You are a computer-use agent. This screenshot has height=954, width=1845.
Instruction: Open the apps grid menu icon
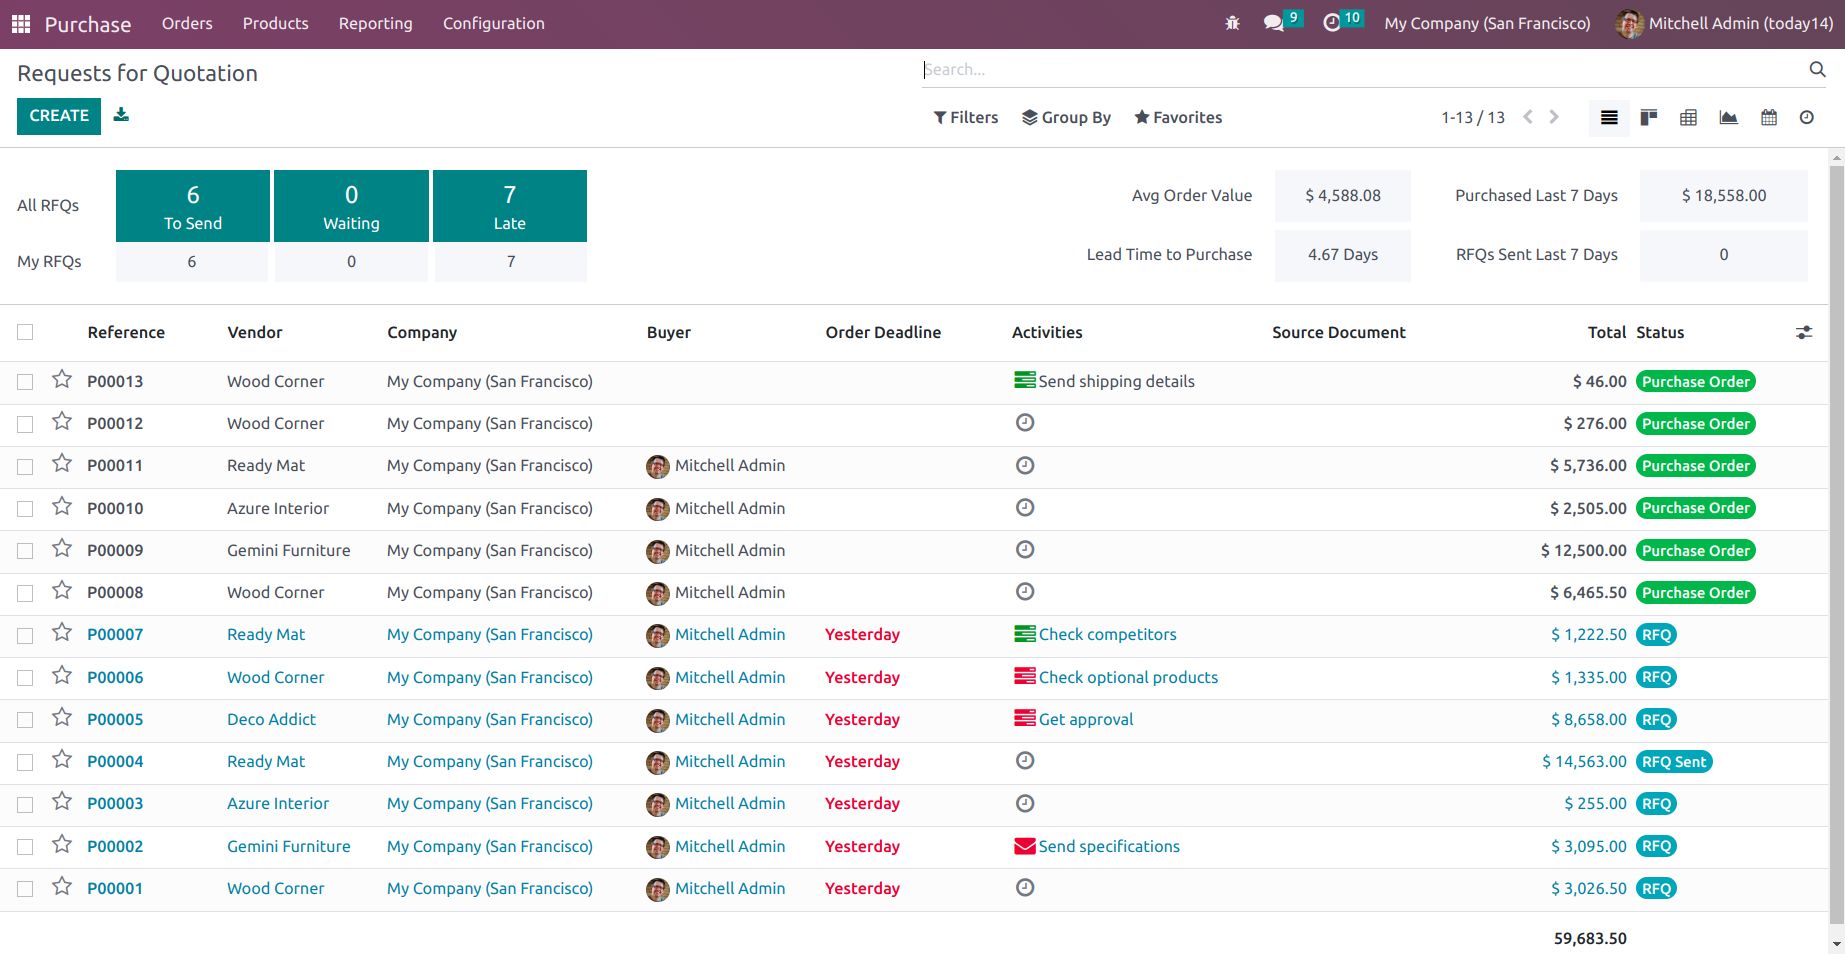21,24
